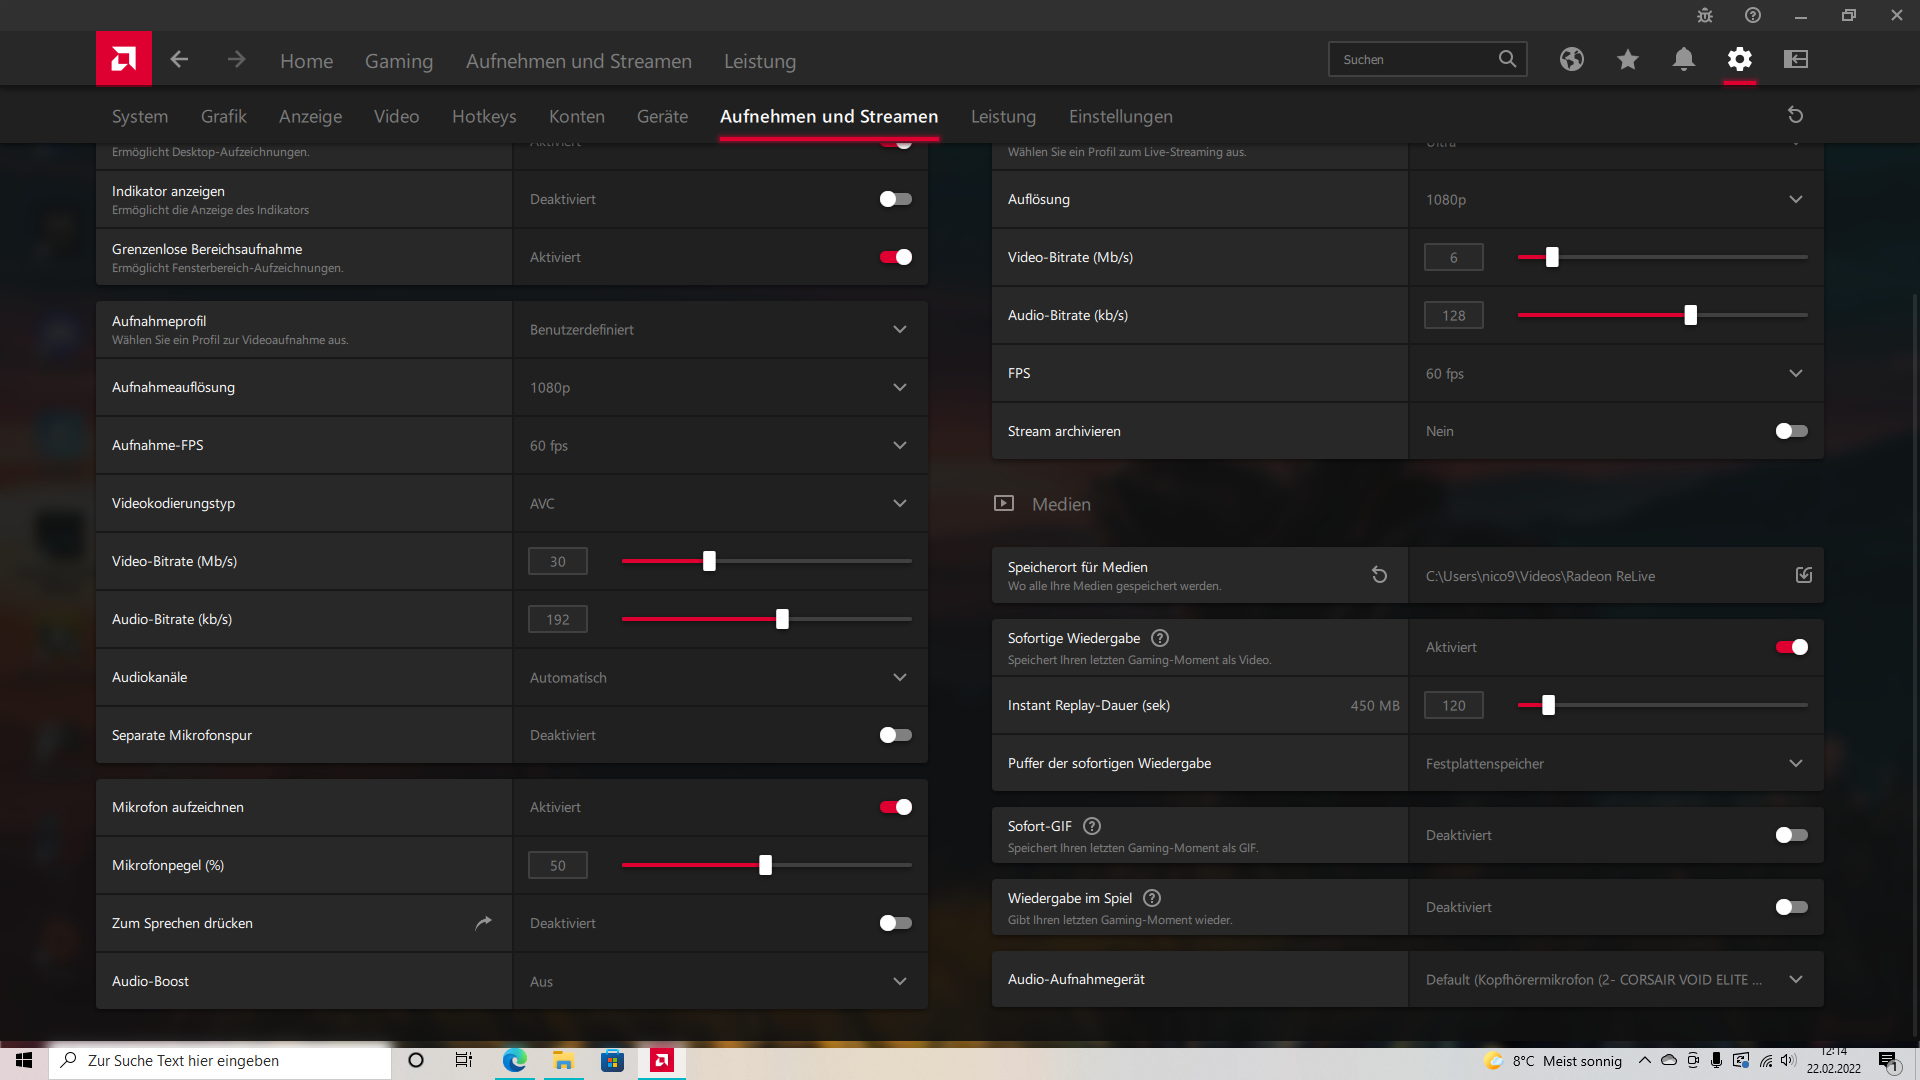This screenshot has height=1080, width=1920.
Task: Adjust Instant Replay-Dauer slider
Action: [x=1548, y=705]
